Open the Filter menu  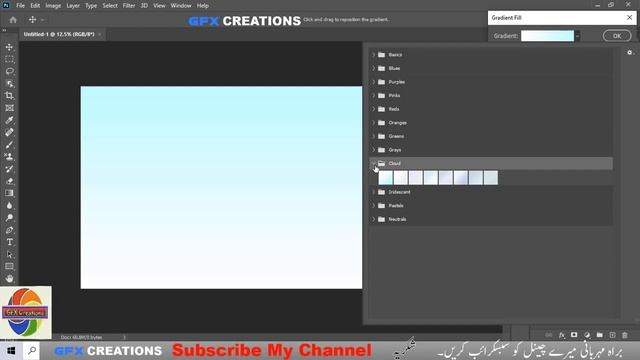pos(129,6)
